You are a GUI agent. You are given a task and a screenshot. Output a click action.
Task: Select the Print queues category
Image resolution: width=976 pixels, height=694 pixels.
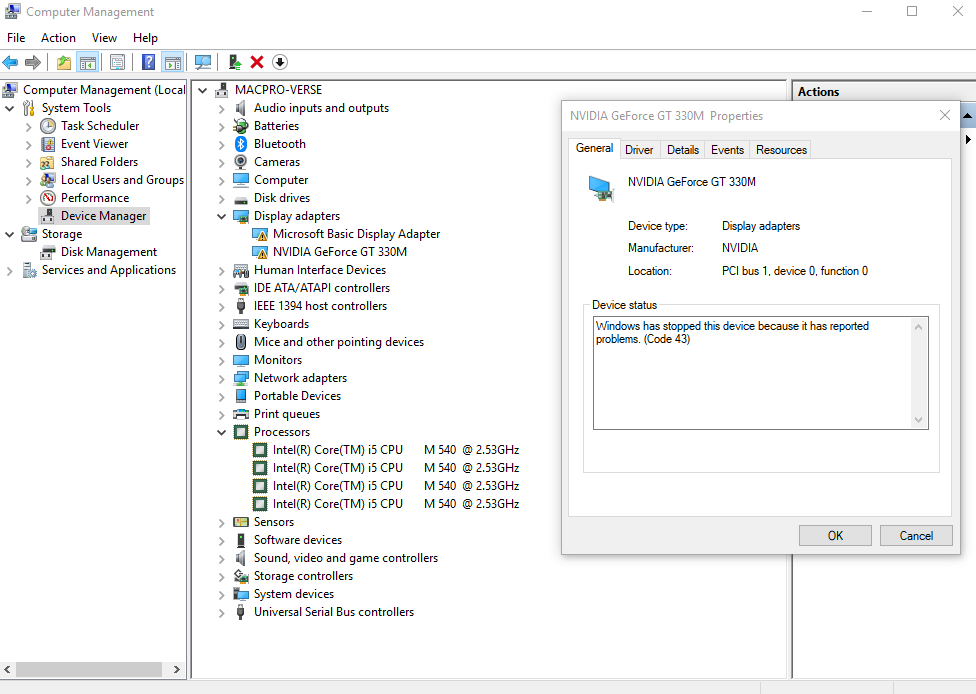pos(286,415)
